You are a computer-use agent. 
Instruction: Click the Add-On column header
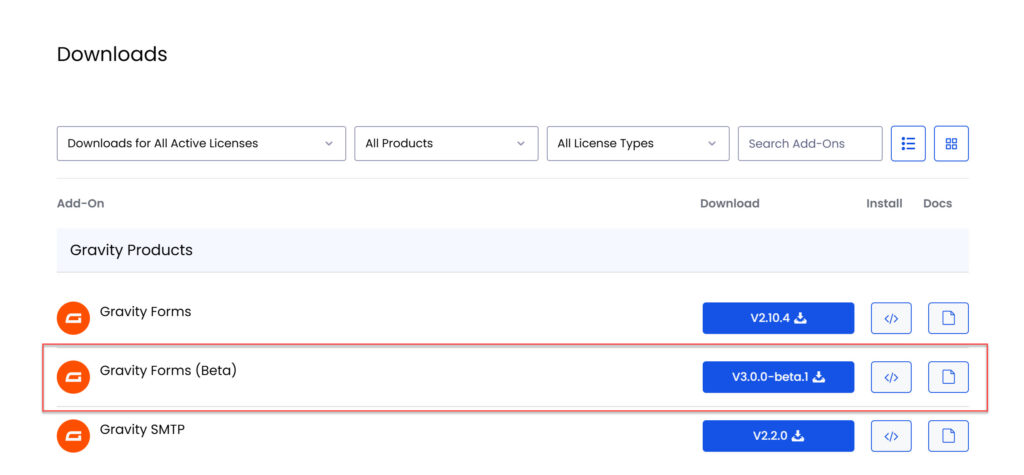pyautogui.click(x=80, y=203)
